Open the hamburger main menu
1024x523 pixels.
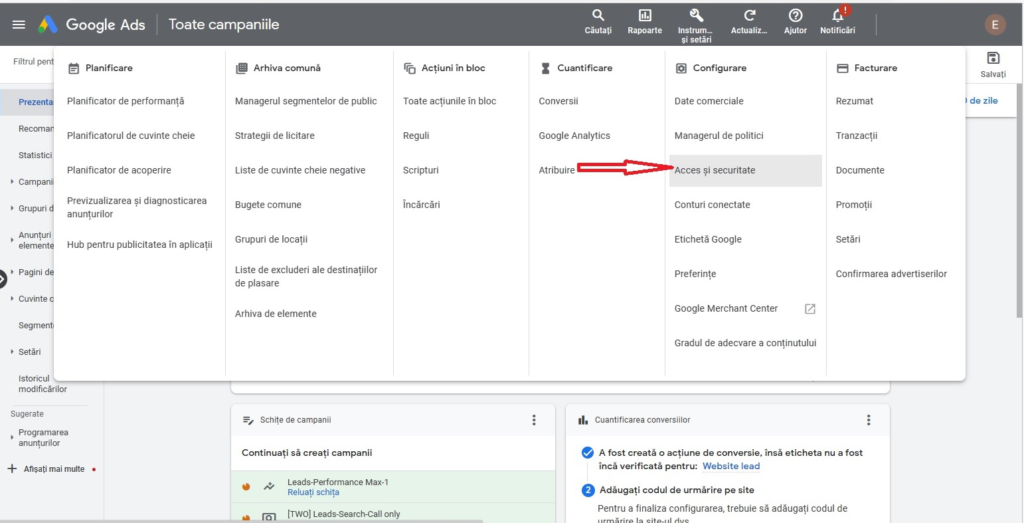pos(19,25)
